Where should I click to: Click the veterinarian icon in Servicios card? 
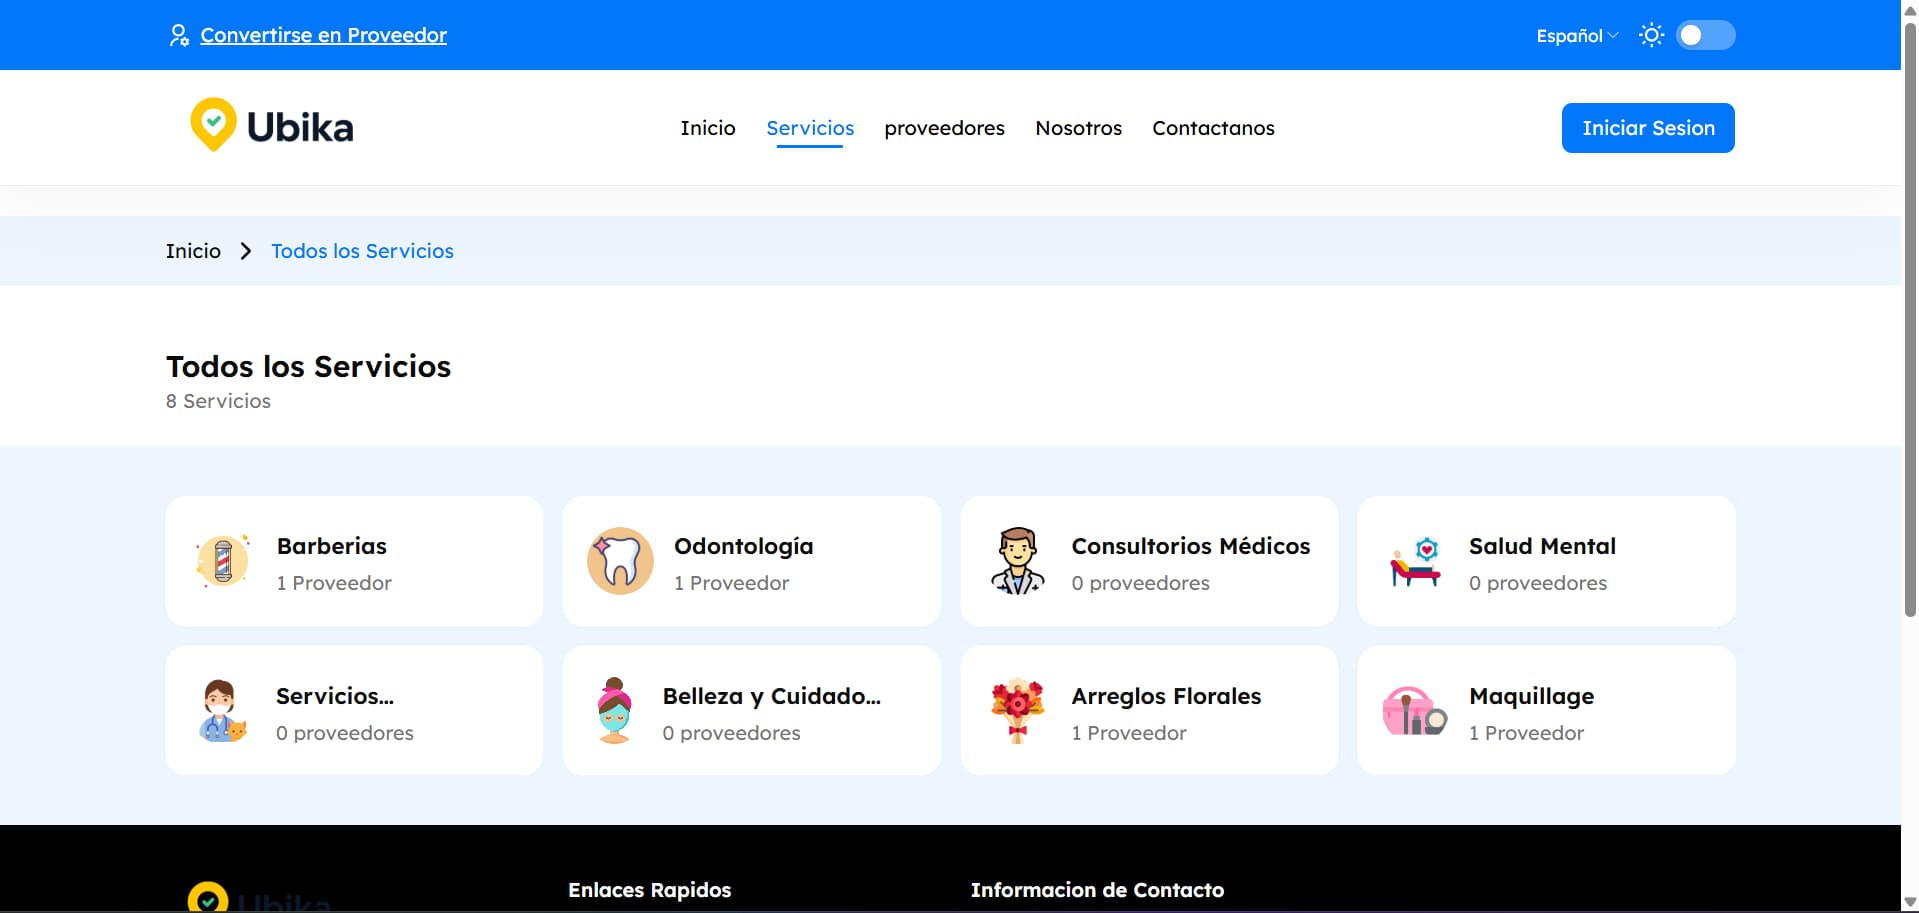(222, 711)
